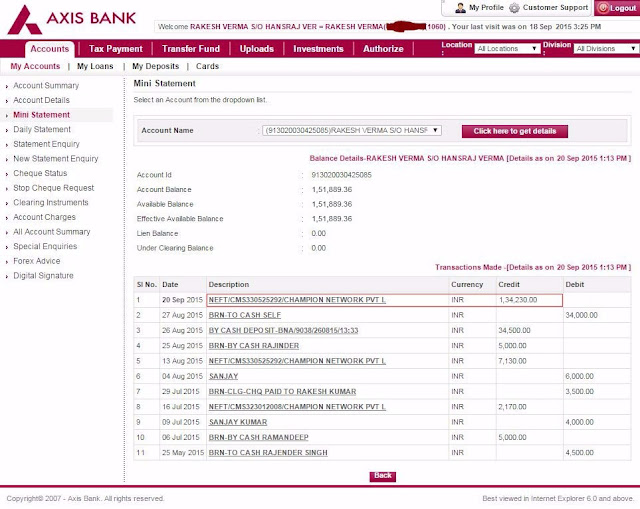Open BRN-TO CASH RAJENDER SINGH transaction
This screenshot has height=509, width=640.
[268, 453]
